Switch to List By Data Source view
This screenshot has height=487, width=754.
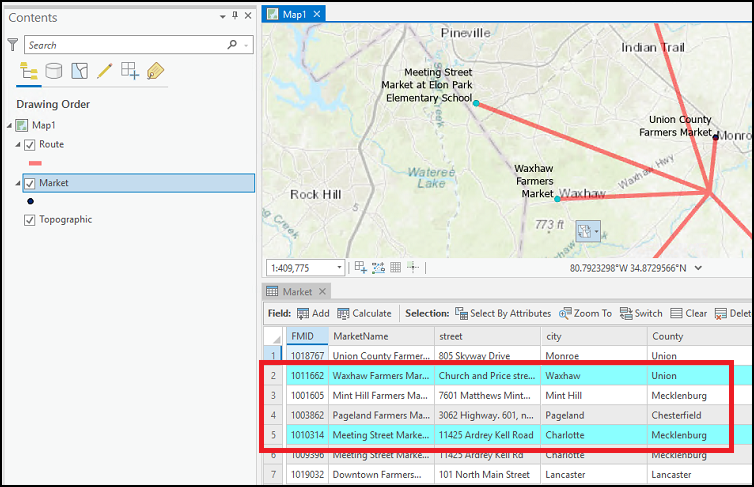(x=54, y=71)
